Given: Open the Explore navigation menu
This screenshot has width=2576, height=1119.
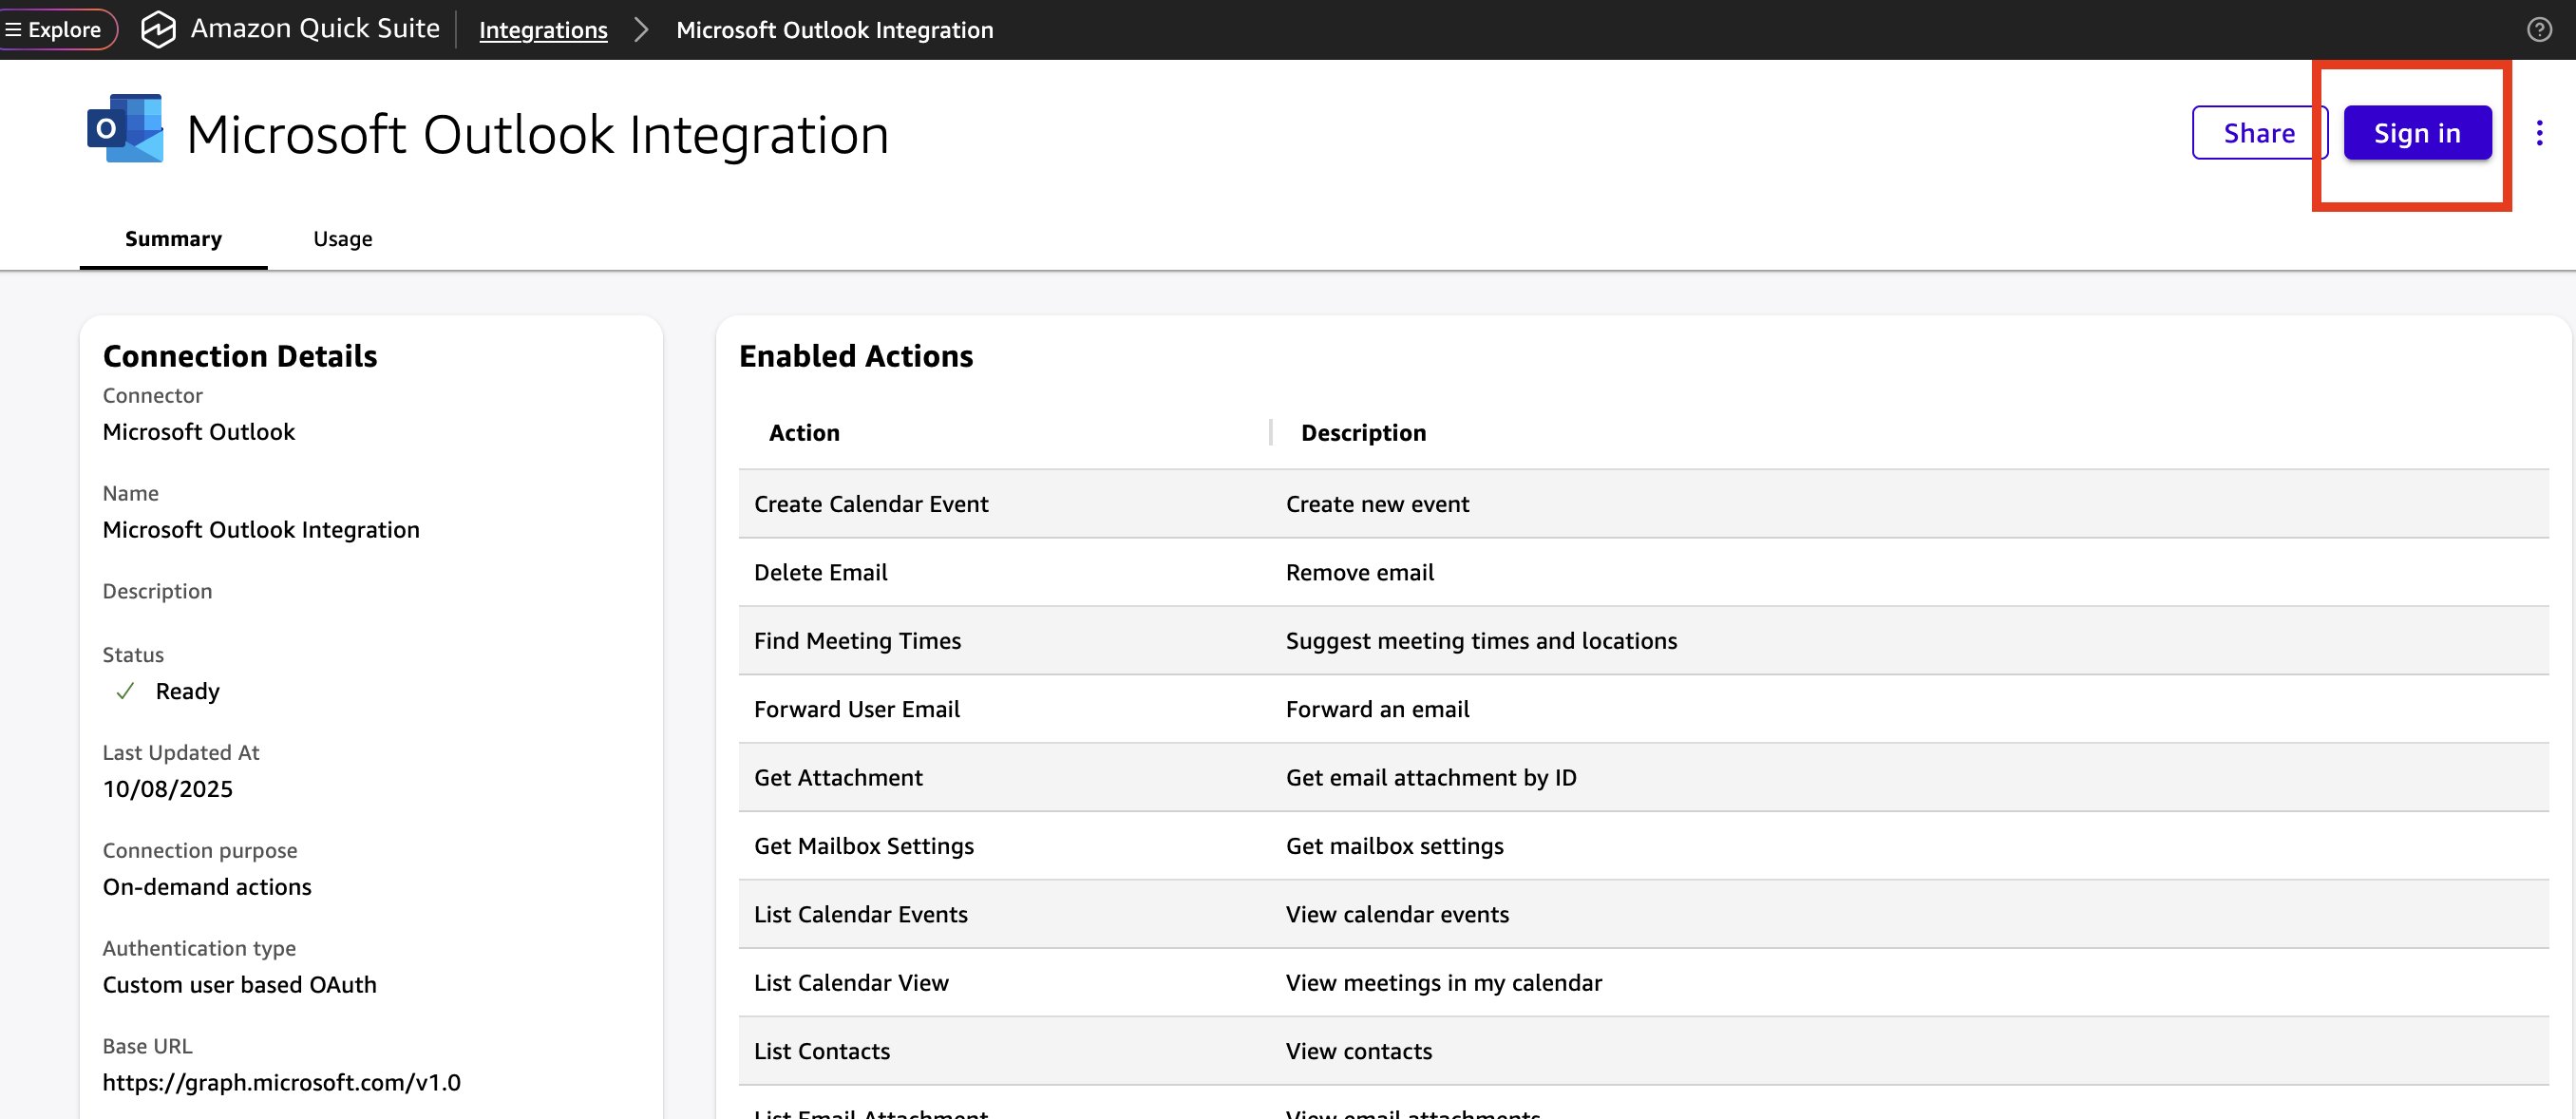Looking at the screenshot, I should 55,28.
